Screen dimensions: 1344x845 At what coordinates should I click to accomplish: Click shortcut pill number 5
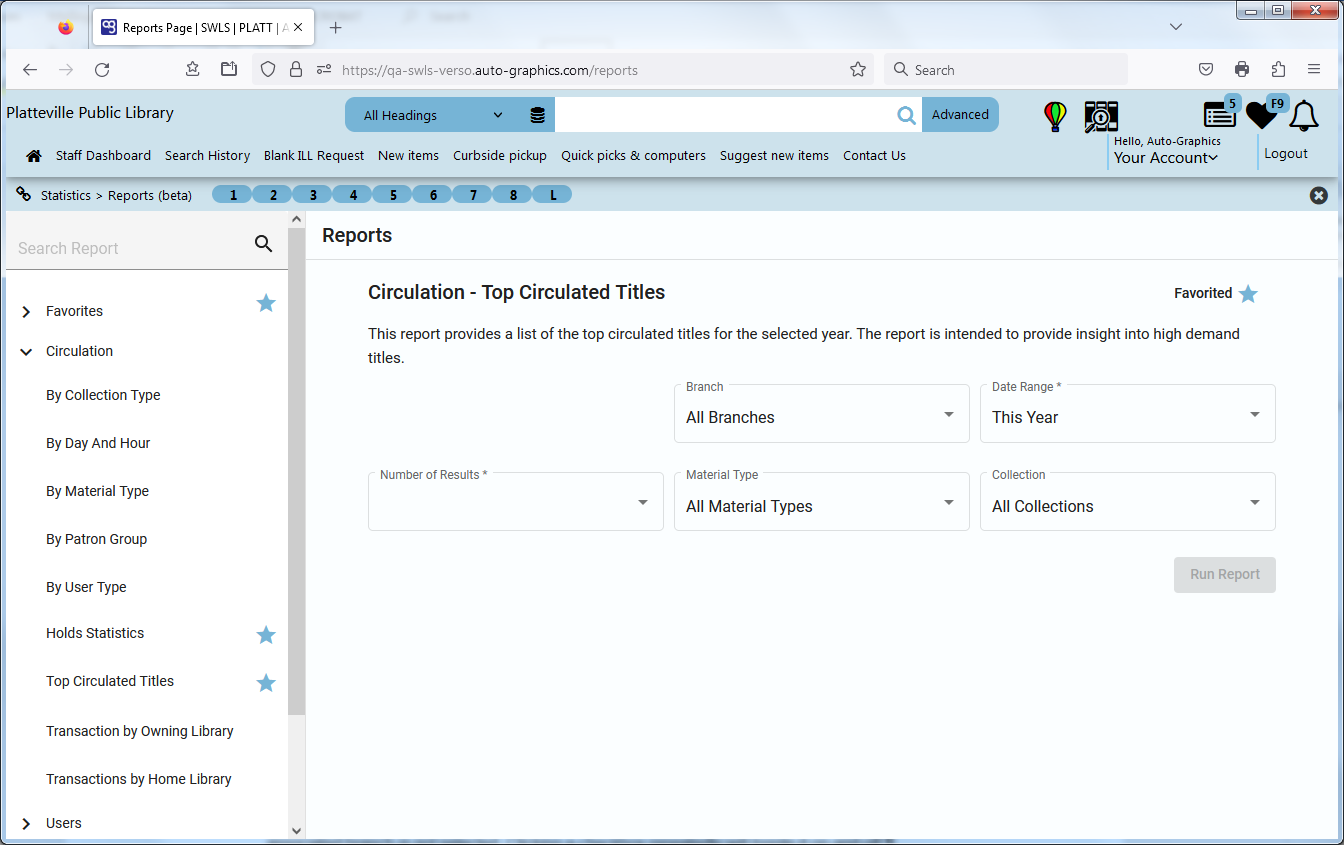coord(393,195)
